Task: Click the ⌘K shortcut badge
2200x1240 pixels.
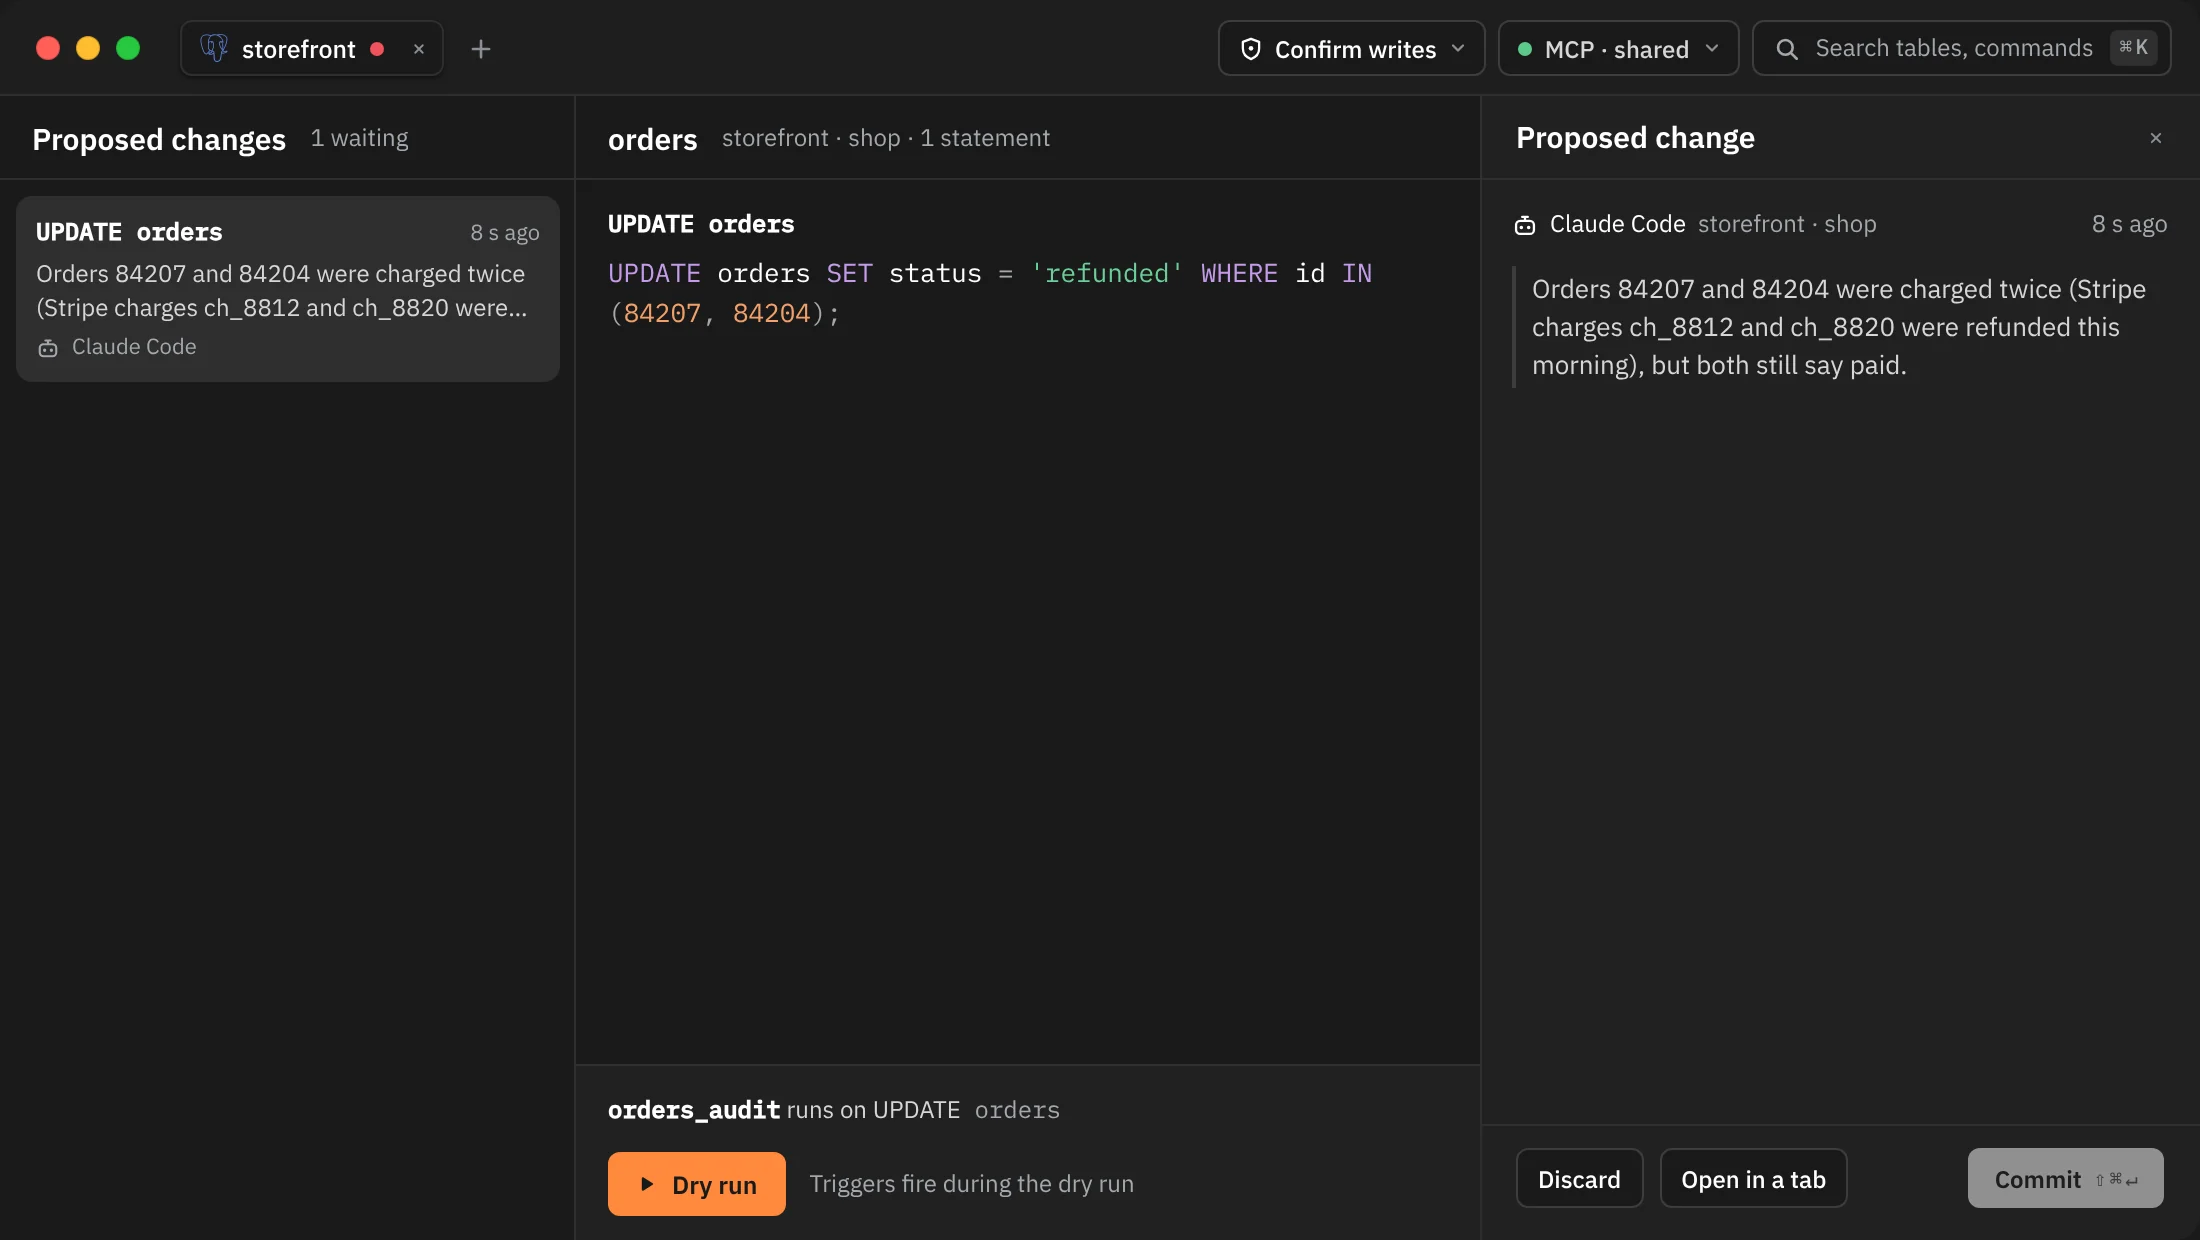Action: (x=2133, y=47)
